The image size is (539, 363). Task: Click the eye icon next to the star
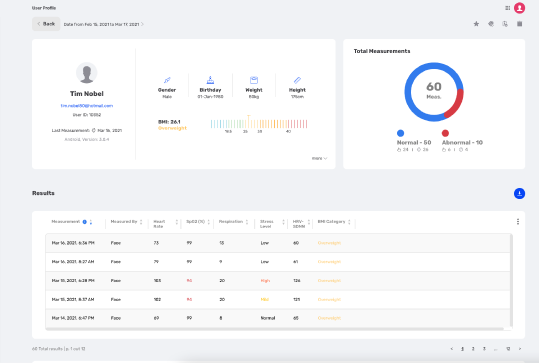click(491, 24)
